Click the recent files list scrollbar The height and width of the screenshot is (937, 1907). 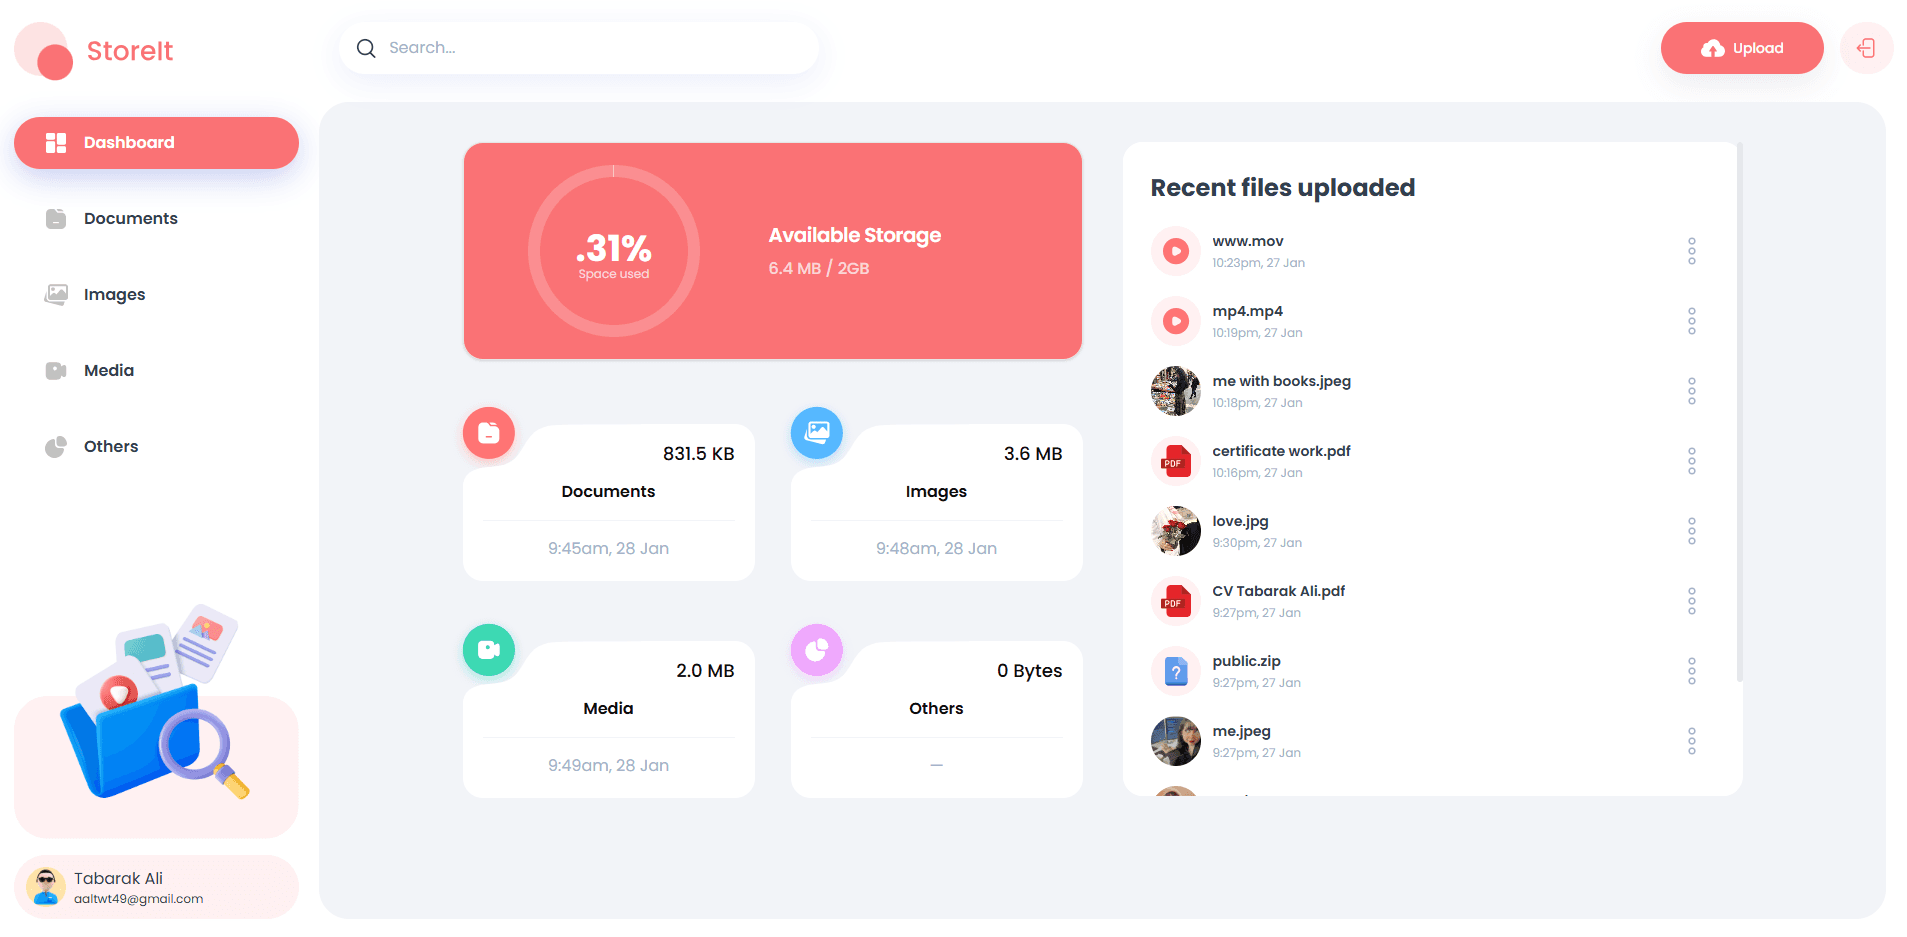1740,412
